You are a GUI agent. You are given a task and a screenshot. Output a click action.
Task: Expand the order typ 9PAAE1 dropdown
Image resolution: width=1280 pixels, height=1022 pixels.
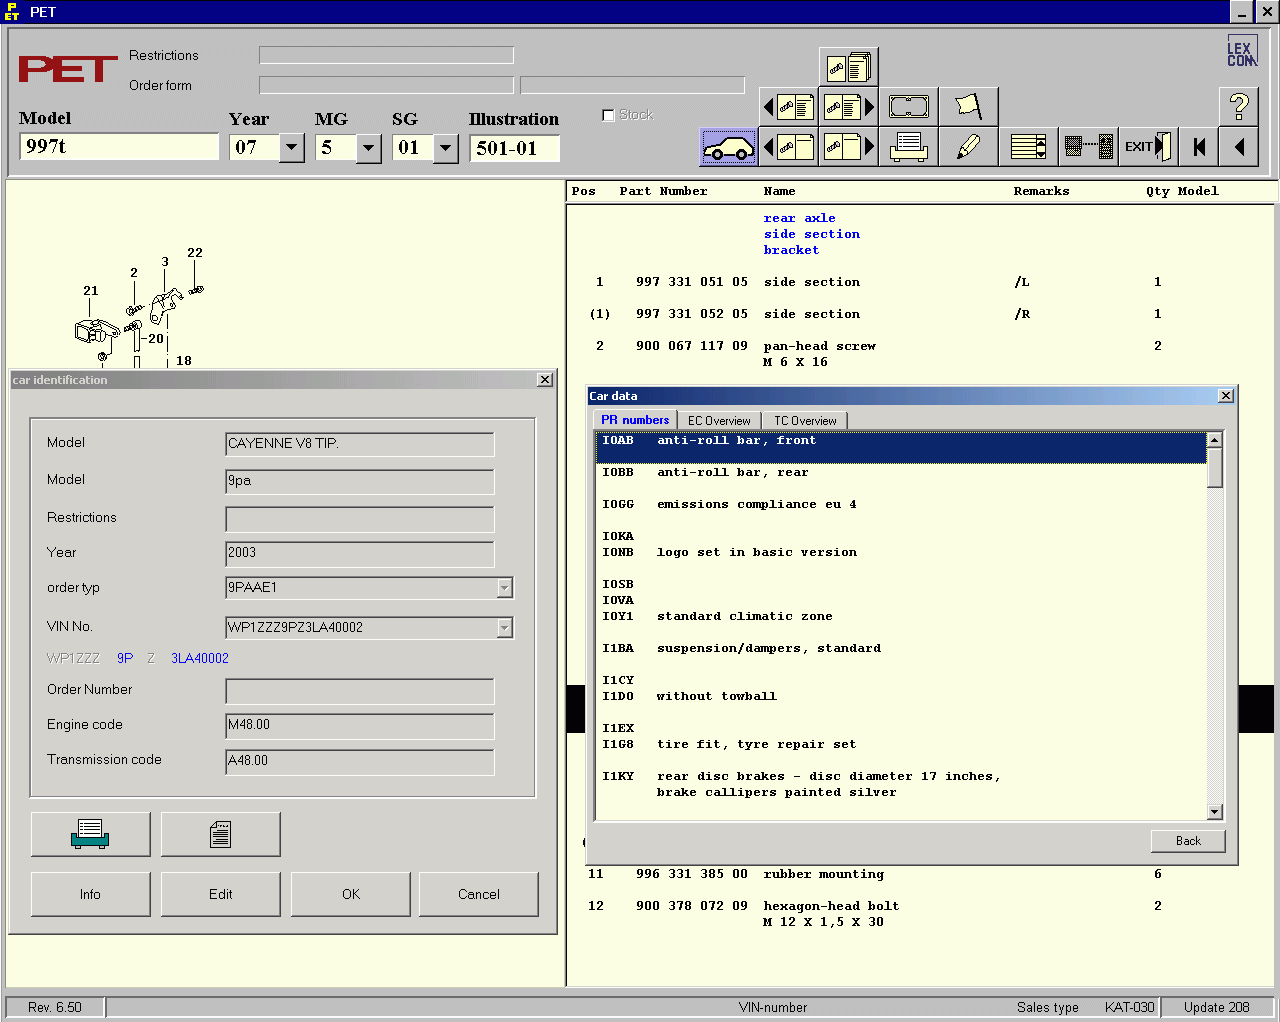point(505,588)
